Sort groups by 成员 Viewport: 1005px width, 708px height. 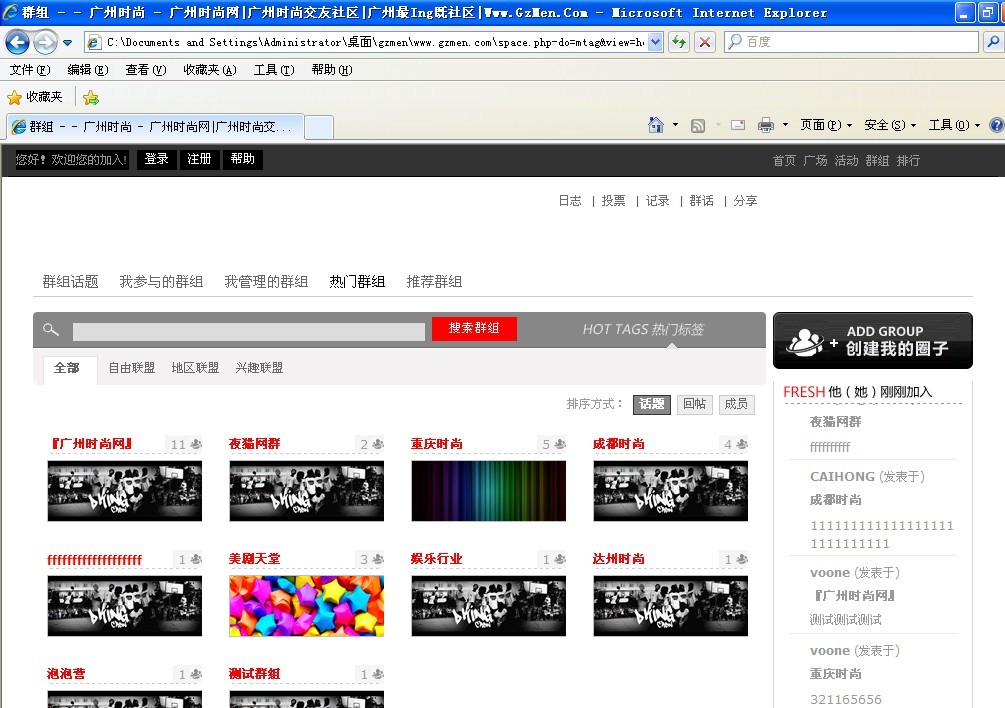click(736, 404)
